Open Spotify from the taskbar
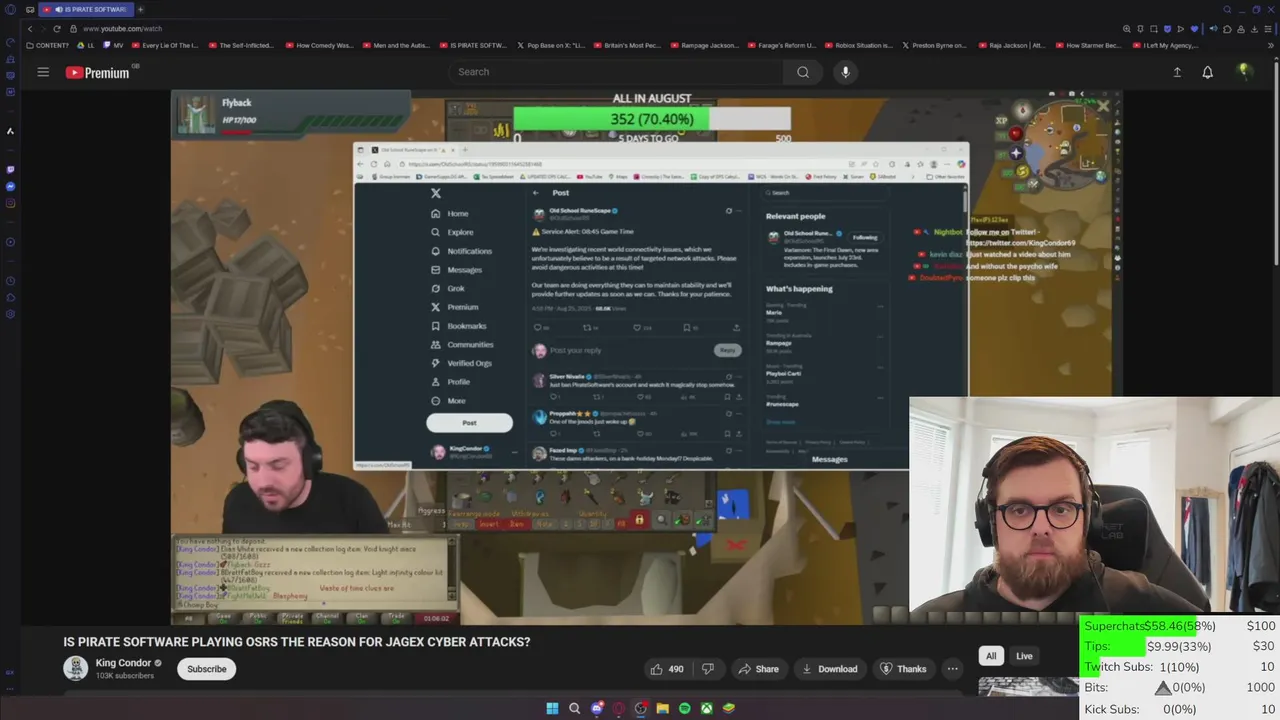Viewport: 1280px width, 720px height. (684, 708)
